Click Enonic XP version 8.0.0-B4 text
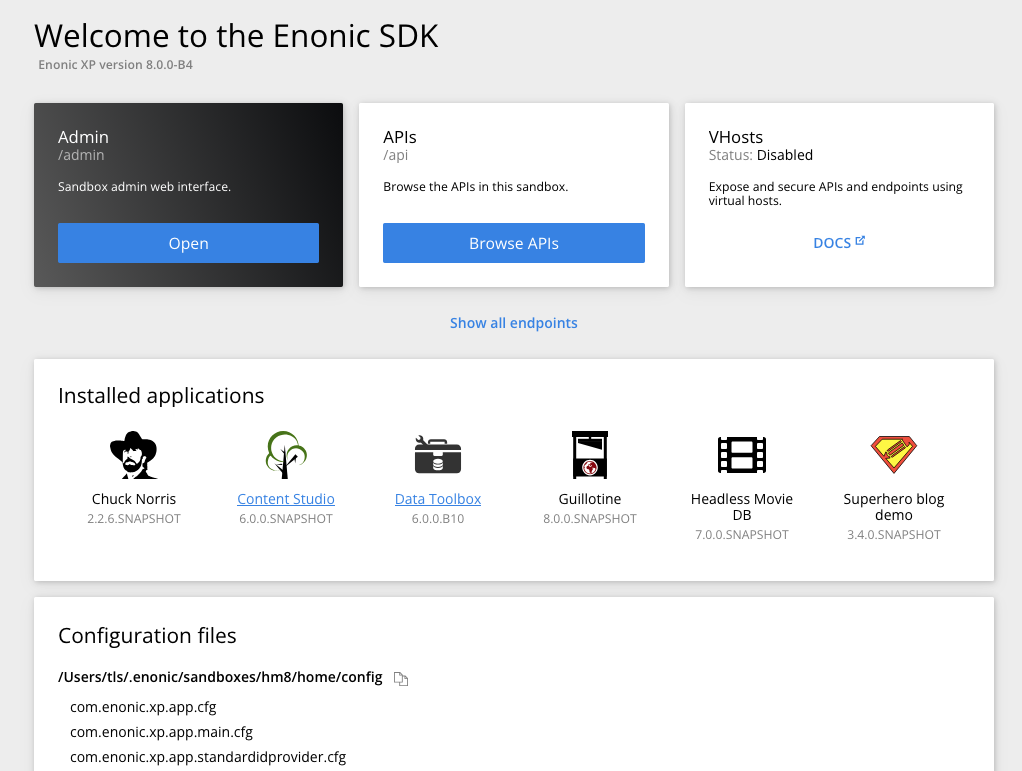1022x771 pixels. tap(115, 65)
